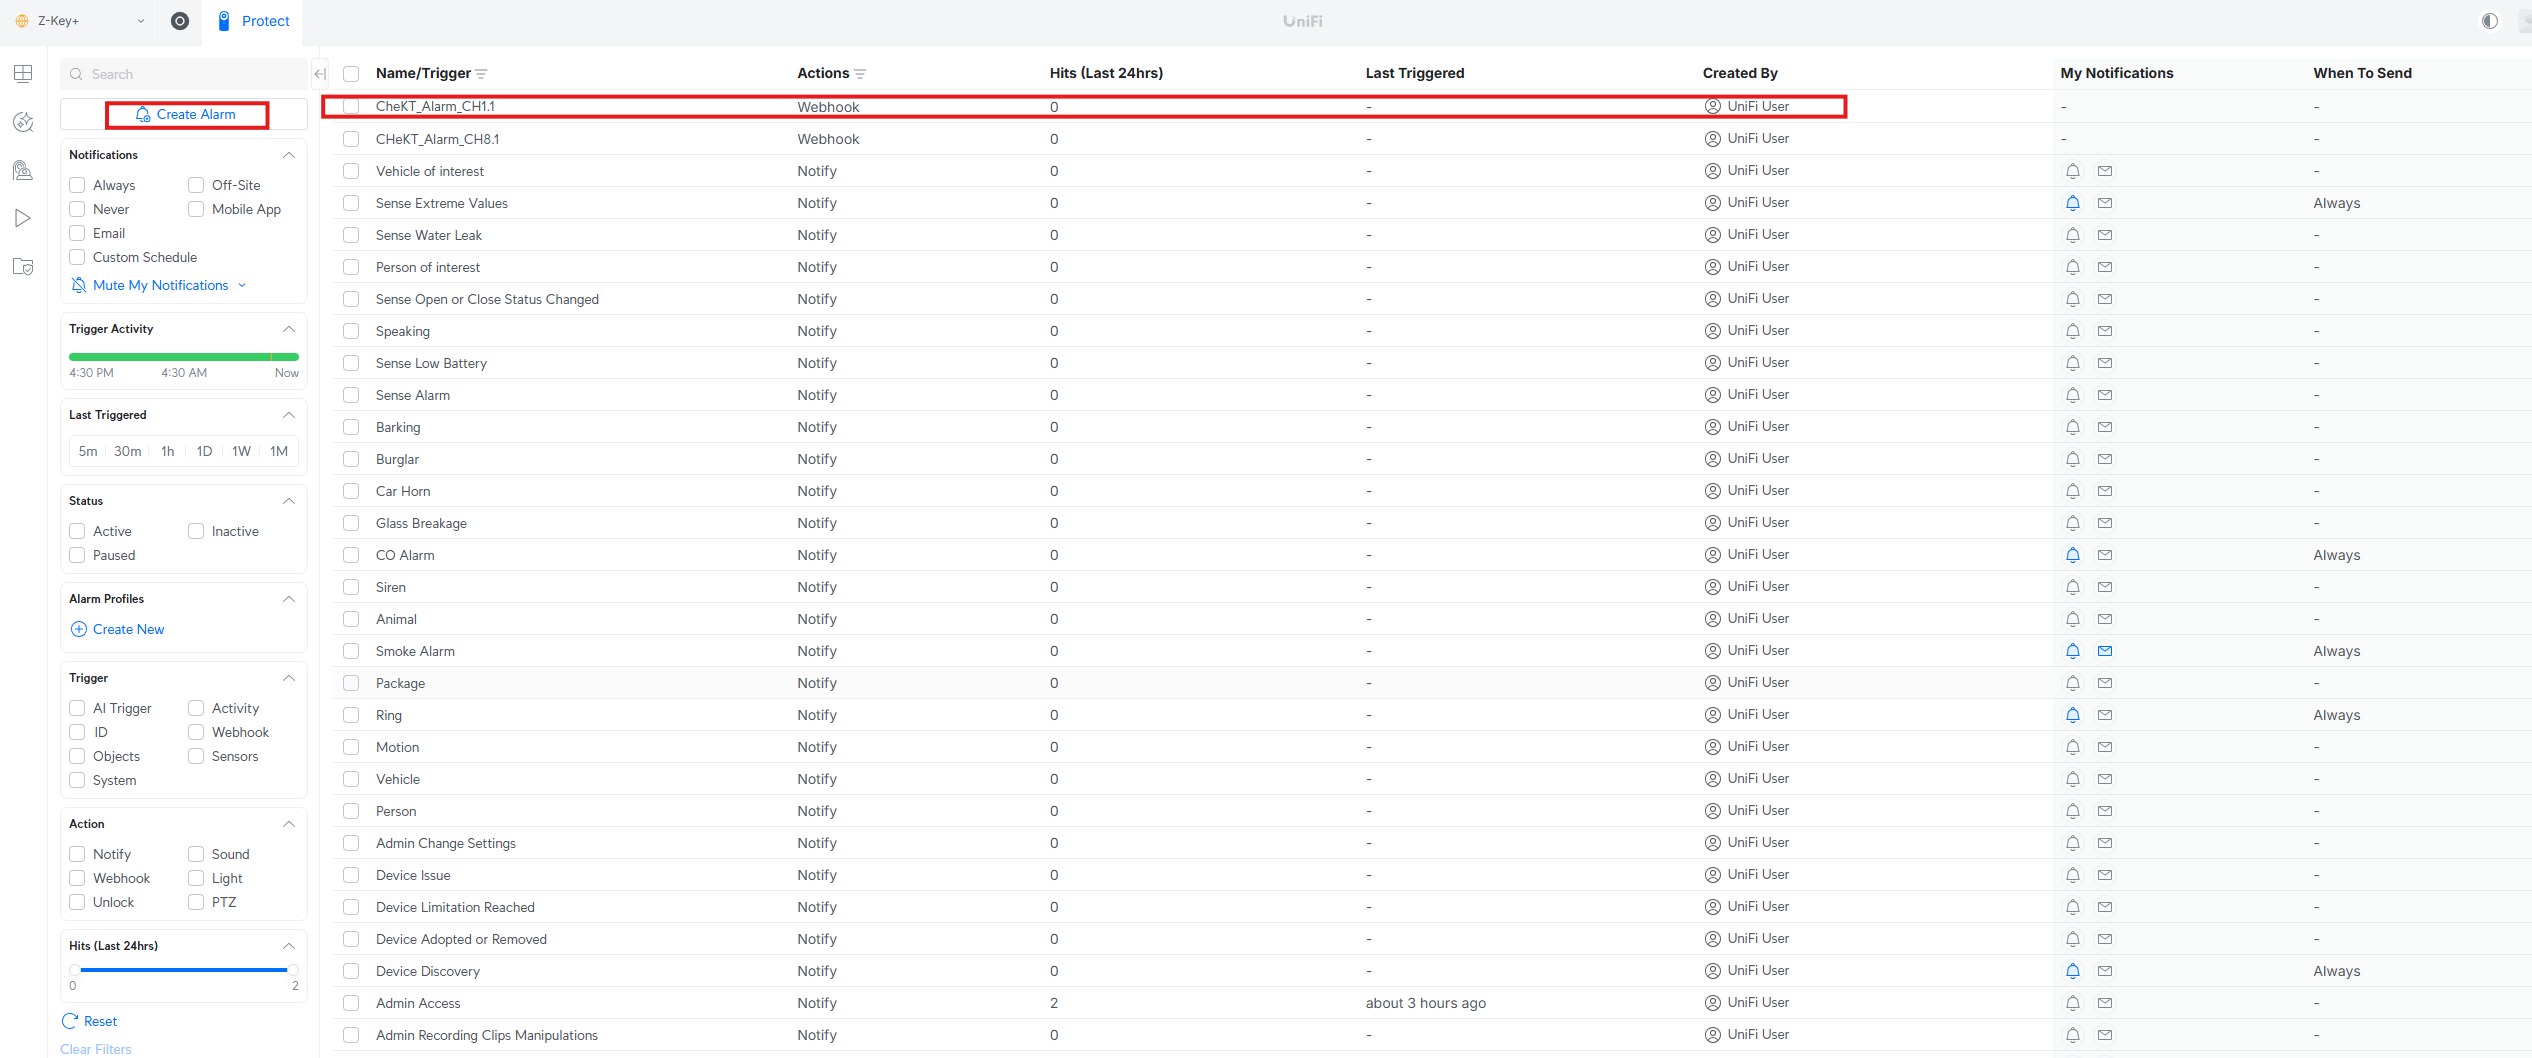Collapse the filter sidebar panel arrow
2532x1058 pixels.
320,73
